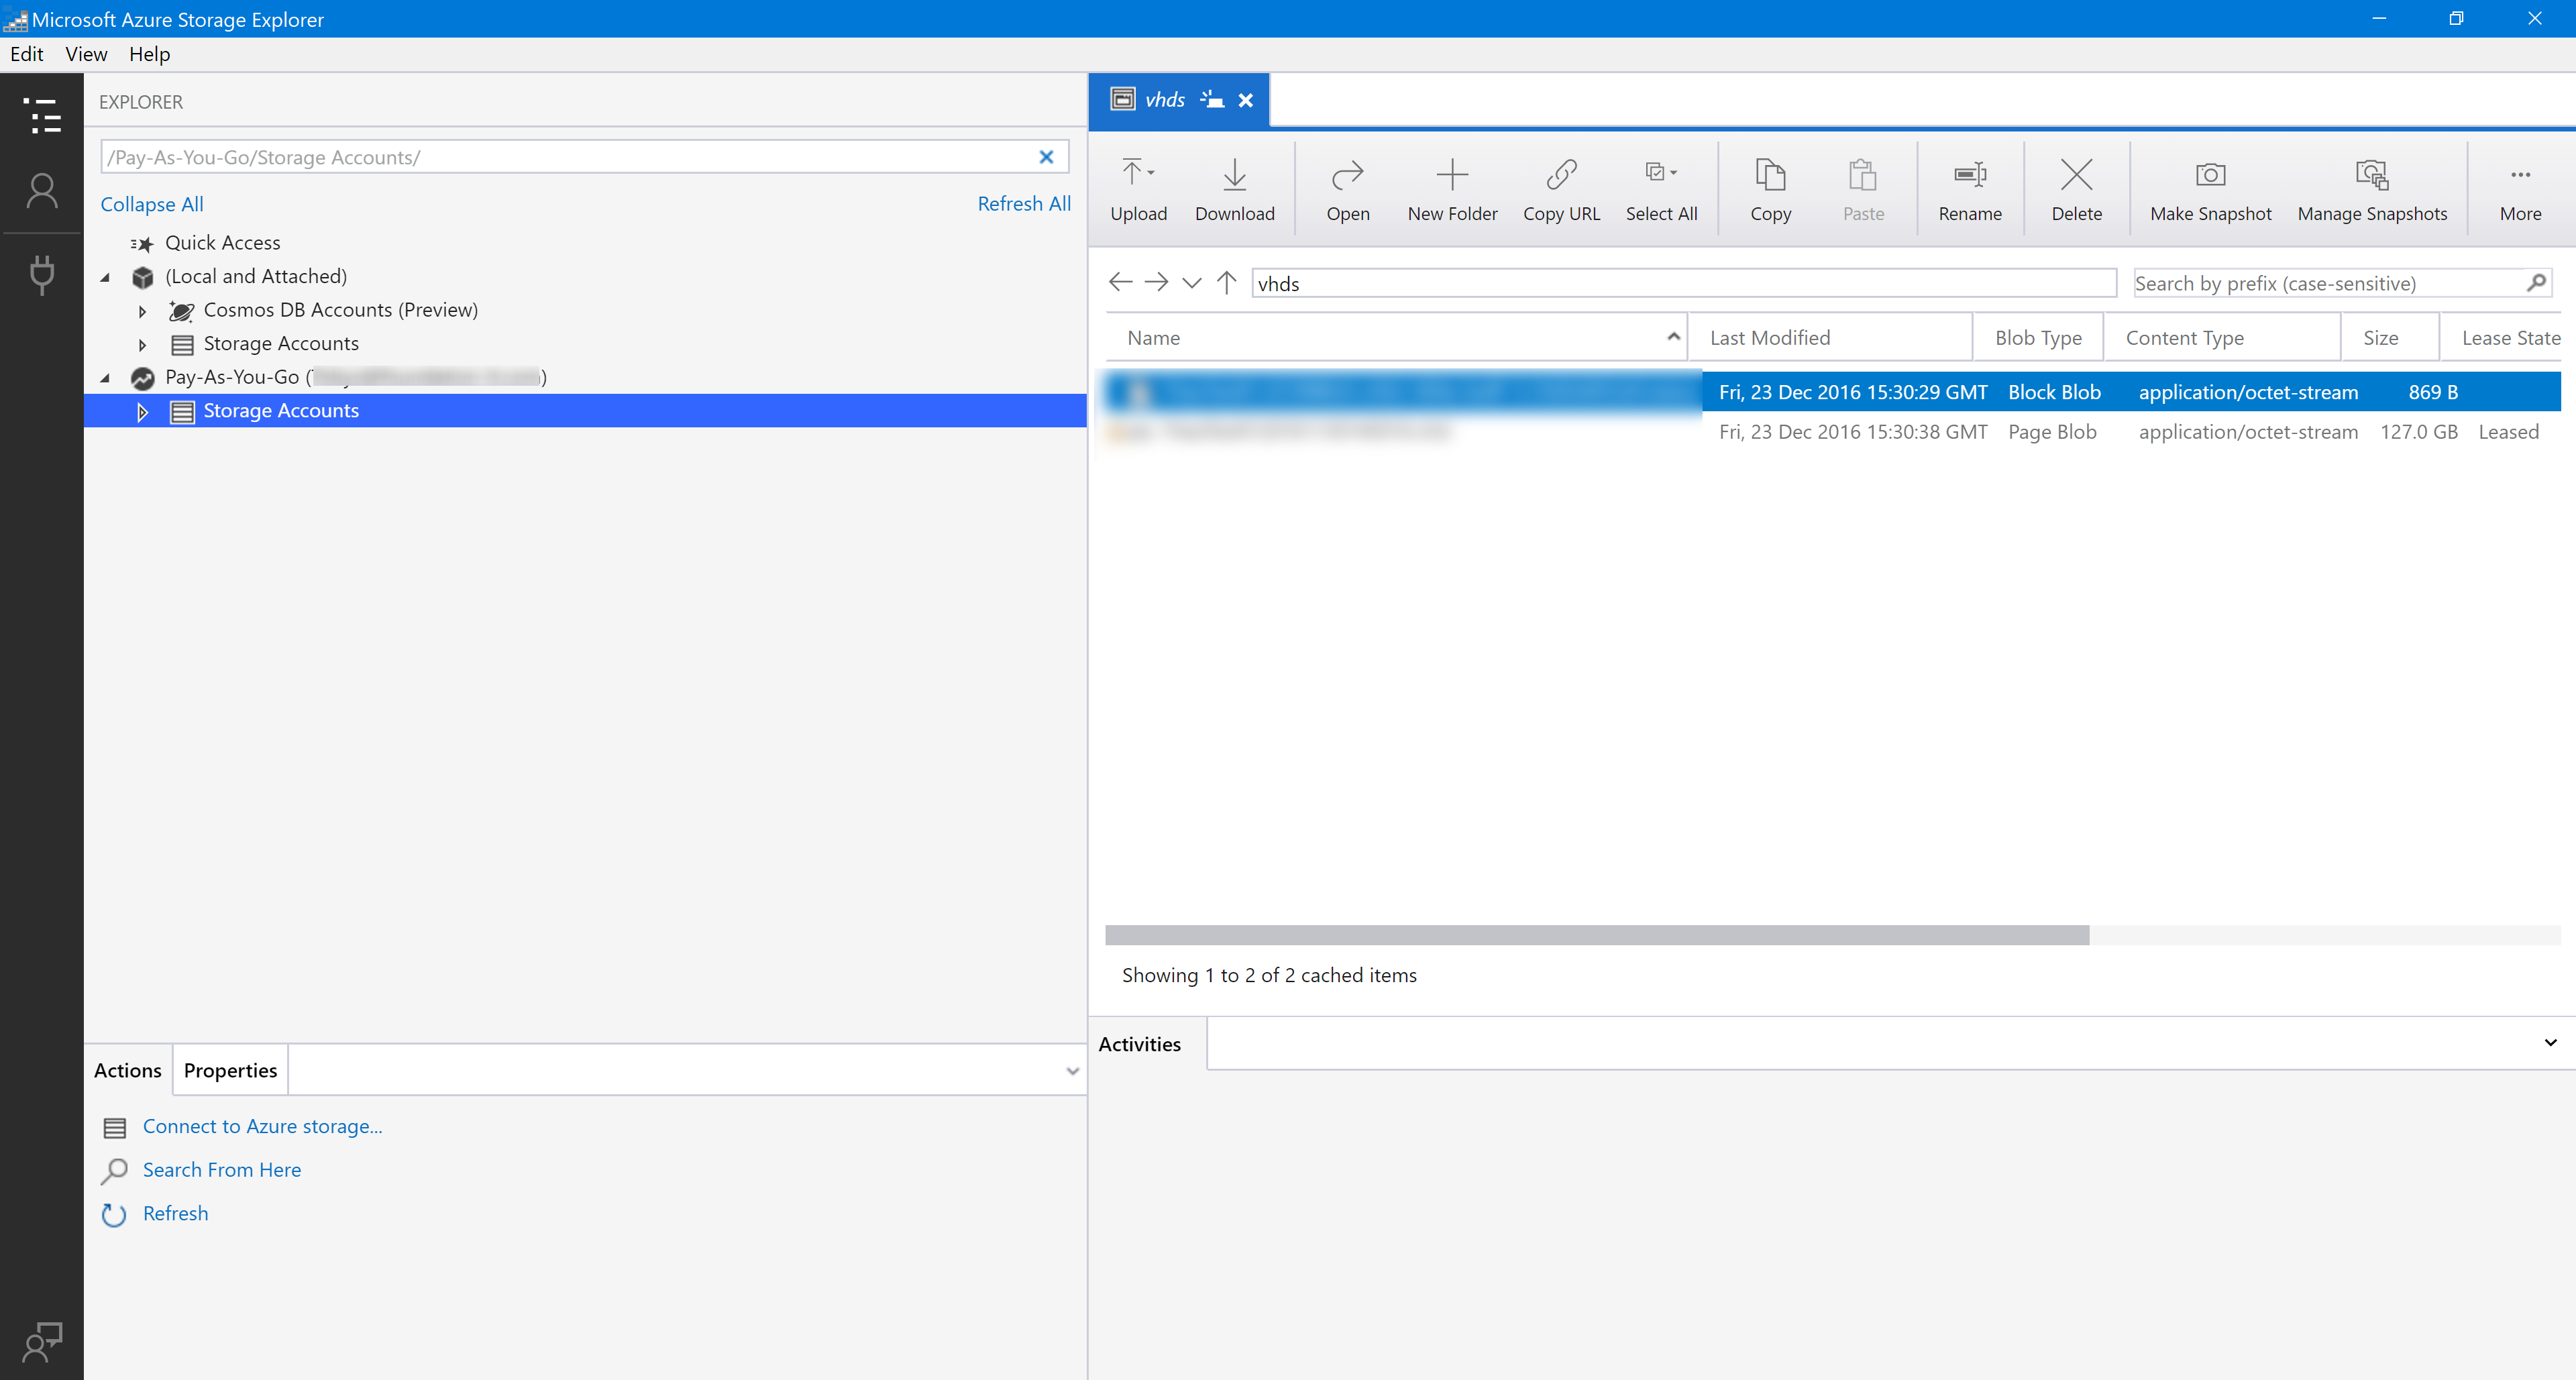Click Connect to Azure storage link
This screenshot has width=2576, height=1380.
pyautogui.click(x=262, y=1126)
